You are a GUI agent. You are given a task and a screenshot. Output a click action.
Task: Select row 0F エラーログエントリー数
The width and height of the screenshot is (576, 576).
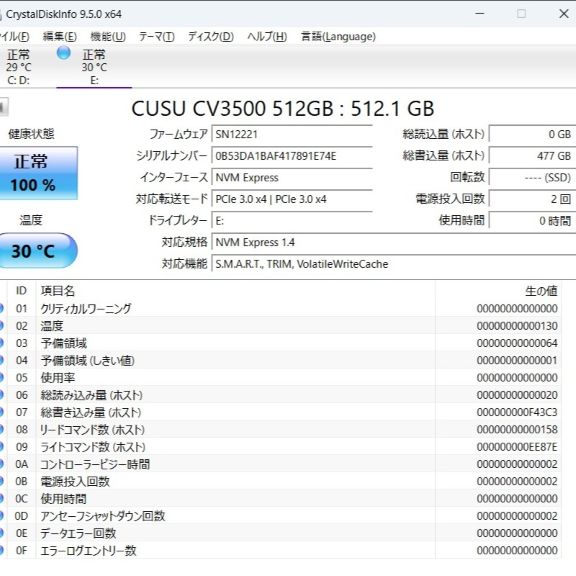tap(281, 550)
